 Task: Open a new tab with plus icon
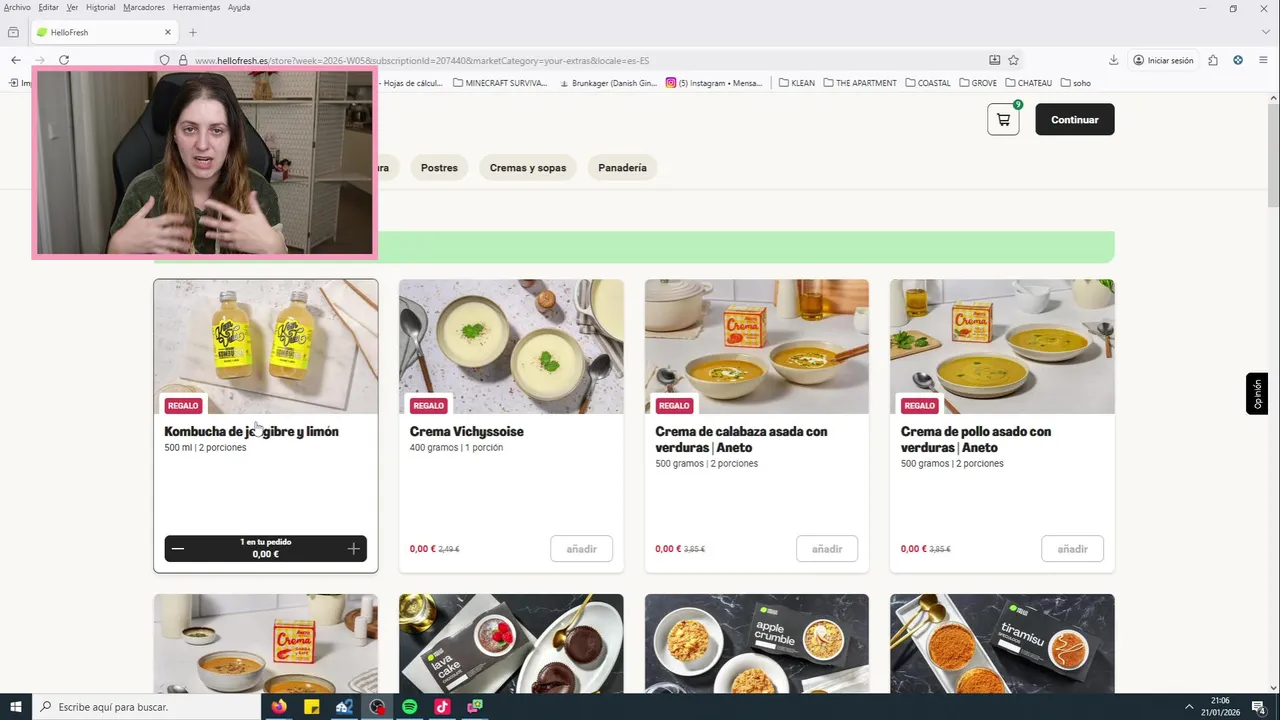point(193,32)
